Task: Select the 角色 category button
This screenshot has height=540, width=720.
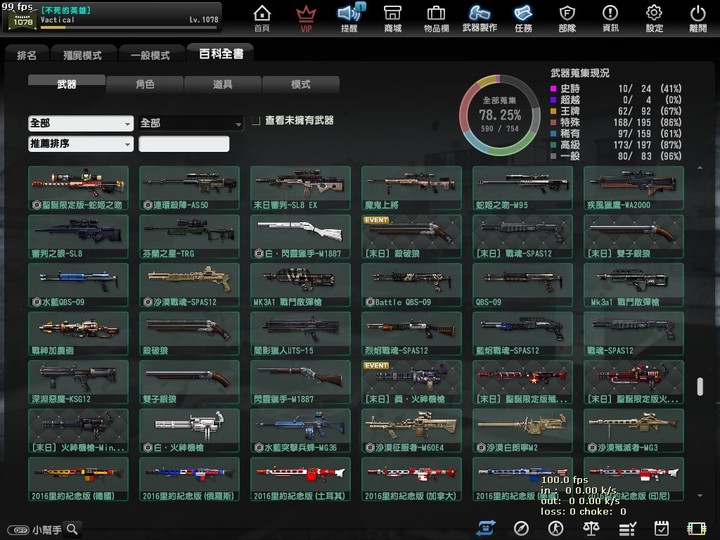Action: 144,84
